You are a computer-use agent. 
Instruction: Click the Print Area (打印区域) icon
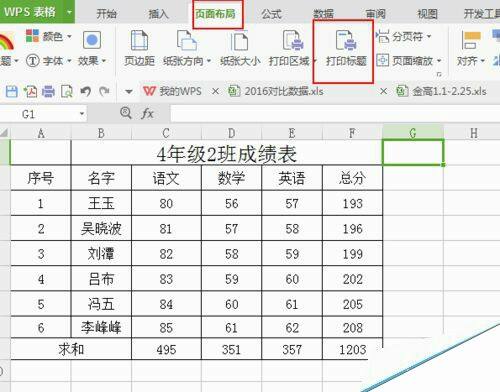[x=293, y=41]
